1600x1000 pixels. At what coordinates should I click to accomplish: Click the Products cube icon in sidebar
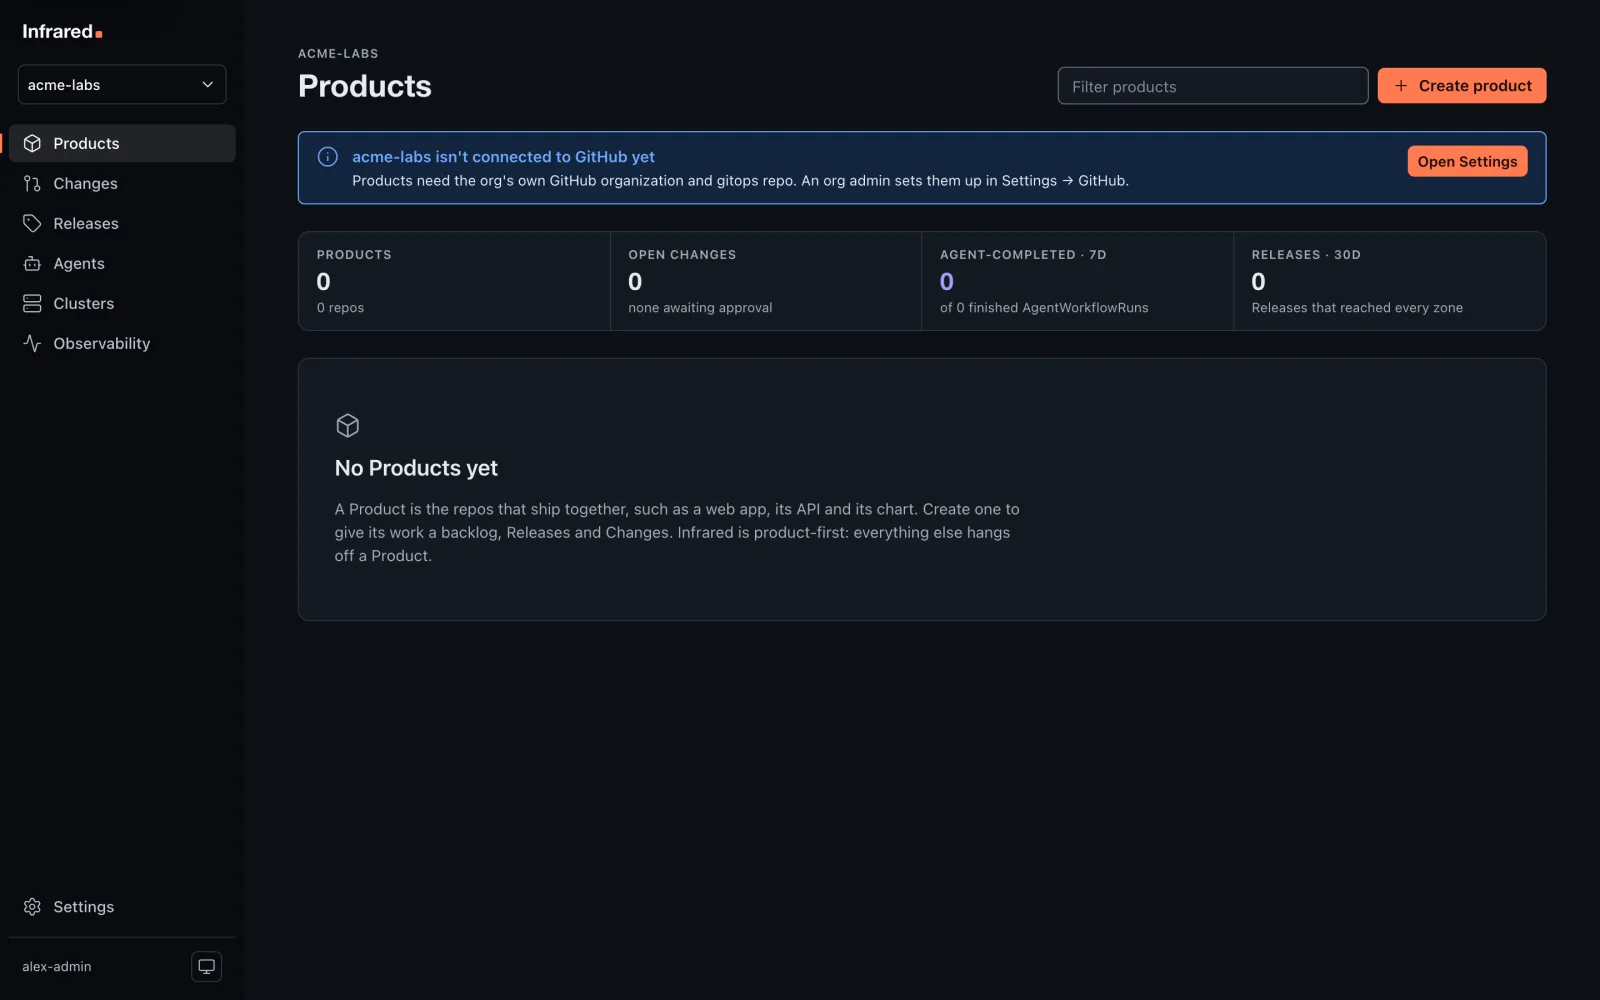[32, 143]
